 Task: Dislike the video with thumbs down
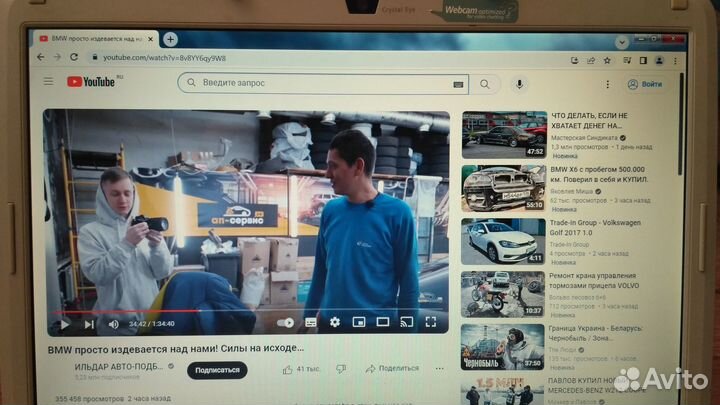tap(341, 369)
